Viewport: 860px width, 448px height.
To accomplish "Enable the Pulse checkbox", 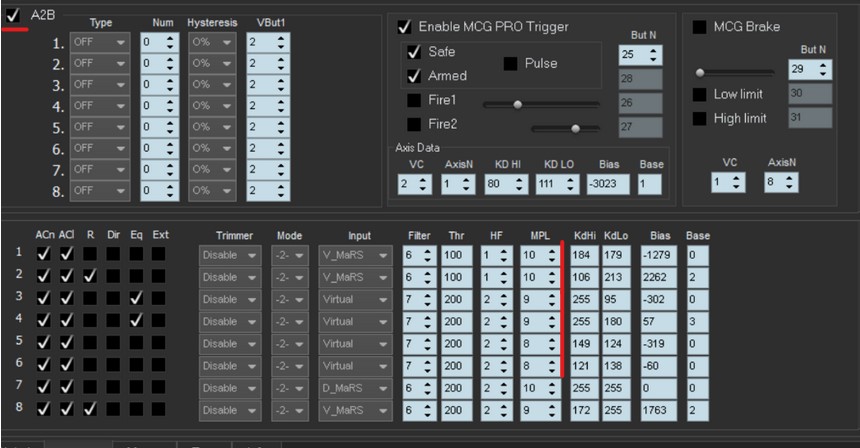I will (x=510, y=64).
